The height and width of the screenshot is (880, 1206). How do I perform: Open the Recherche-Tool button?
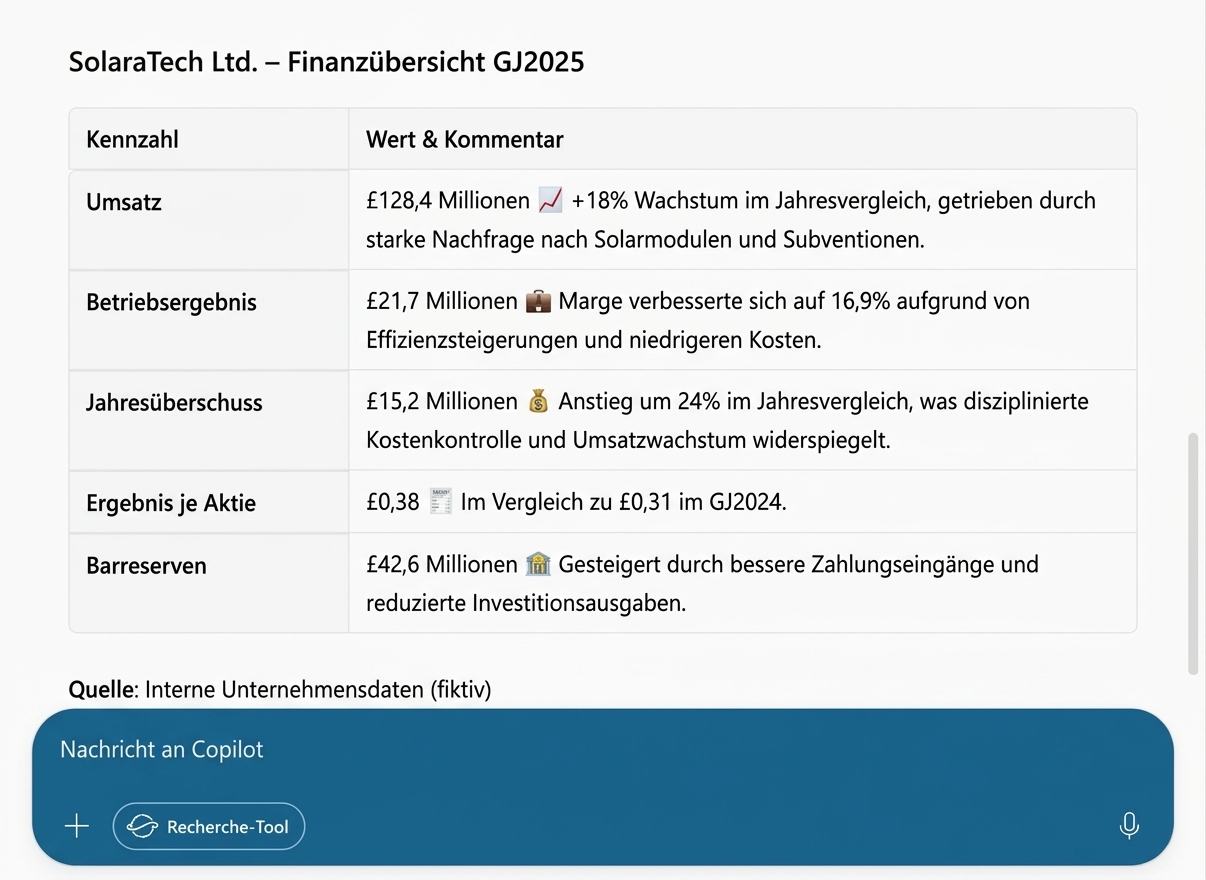pyautogui.click(x=209, y=826)
